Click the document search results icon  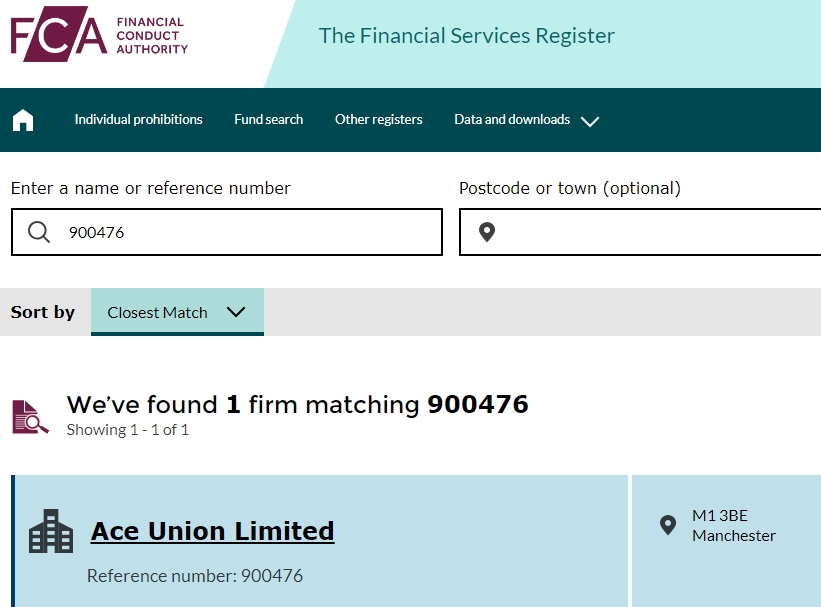(30, 416)
